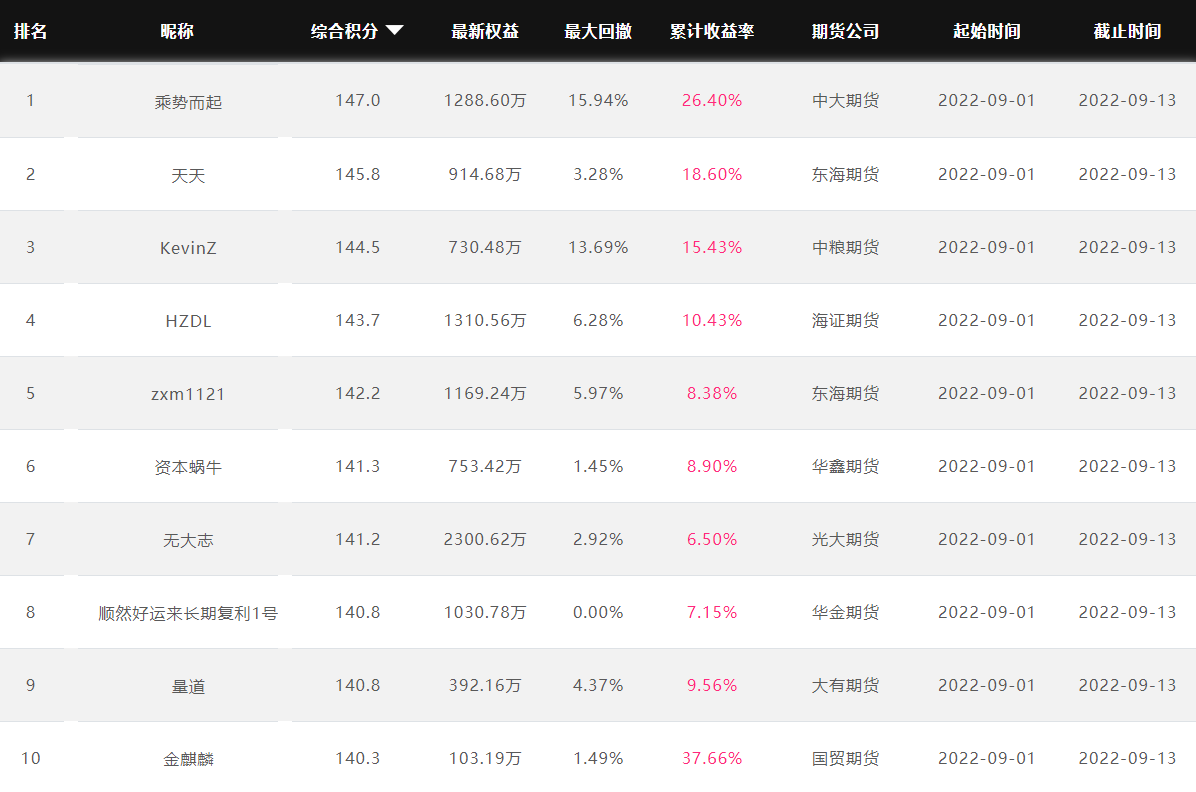
Task: Click the 最新权益 column header
Action: pos(485,31)
